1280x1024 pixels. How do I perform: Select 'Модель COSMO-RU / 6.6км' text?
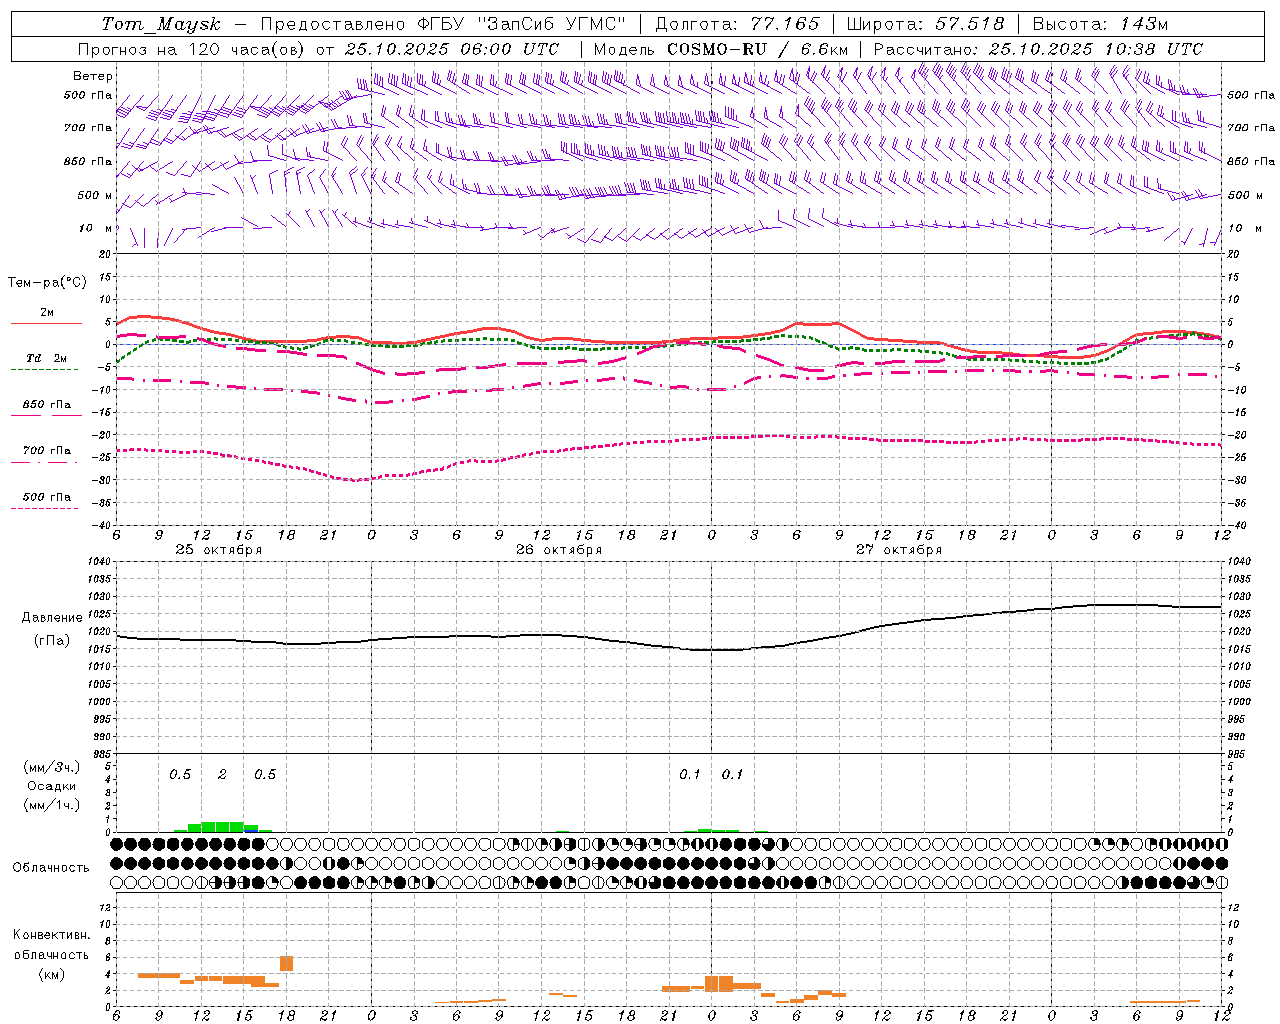pyautogui.click(x=721, y=49)
